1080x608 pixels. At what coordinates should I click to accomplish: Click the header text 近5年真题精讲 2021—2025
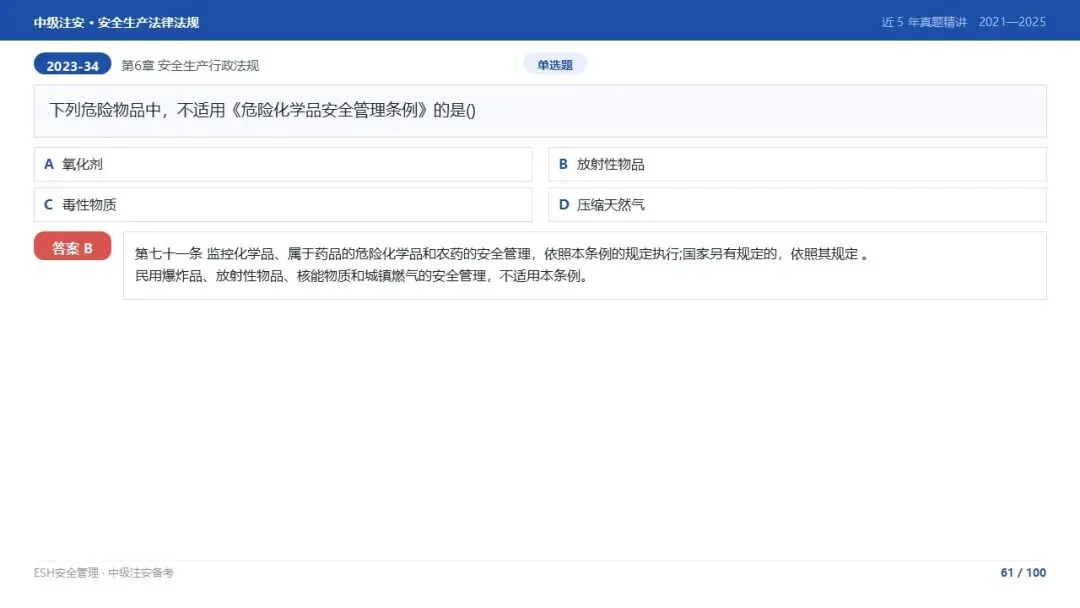point(964,22)
